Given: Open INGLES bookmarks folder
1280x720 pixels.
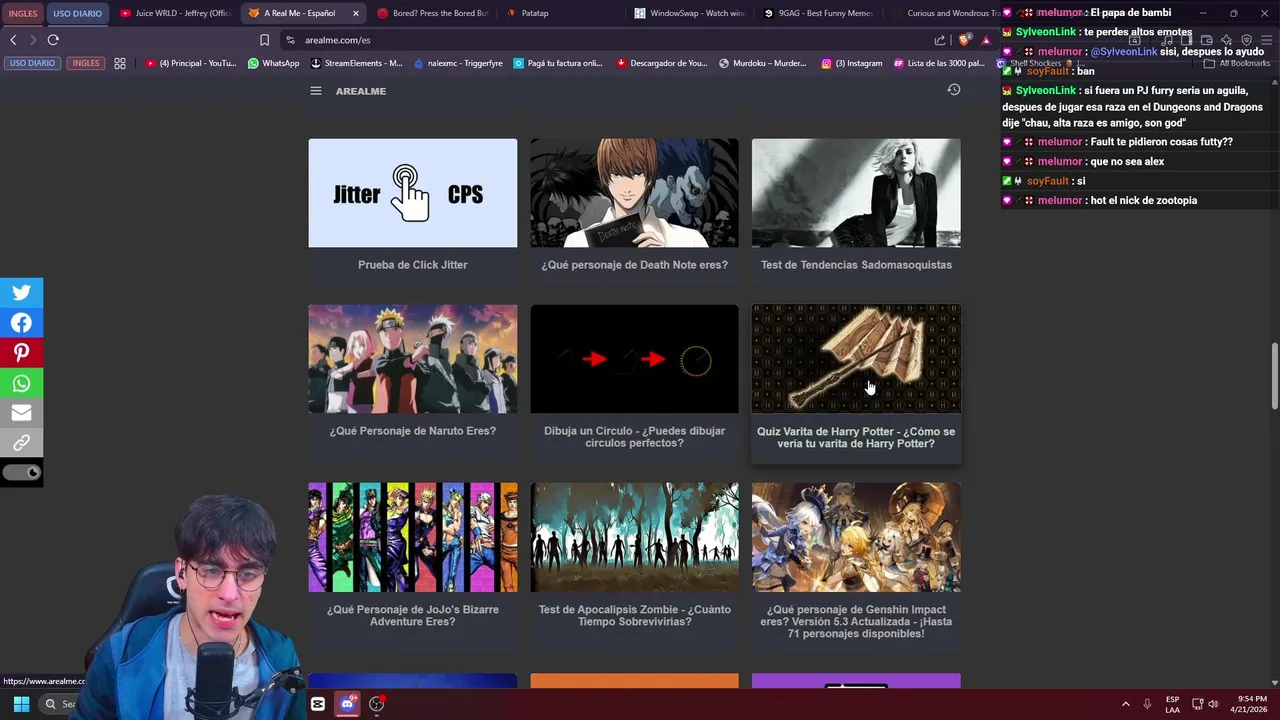Looking at the screenshot, I should (86, 63).
